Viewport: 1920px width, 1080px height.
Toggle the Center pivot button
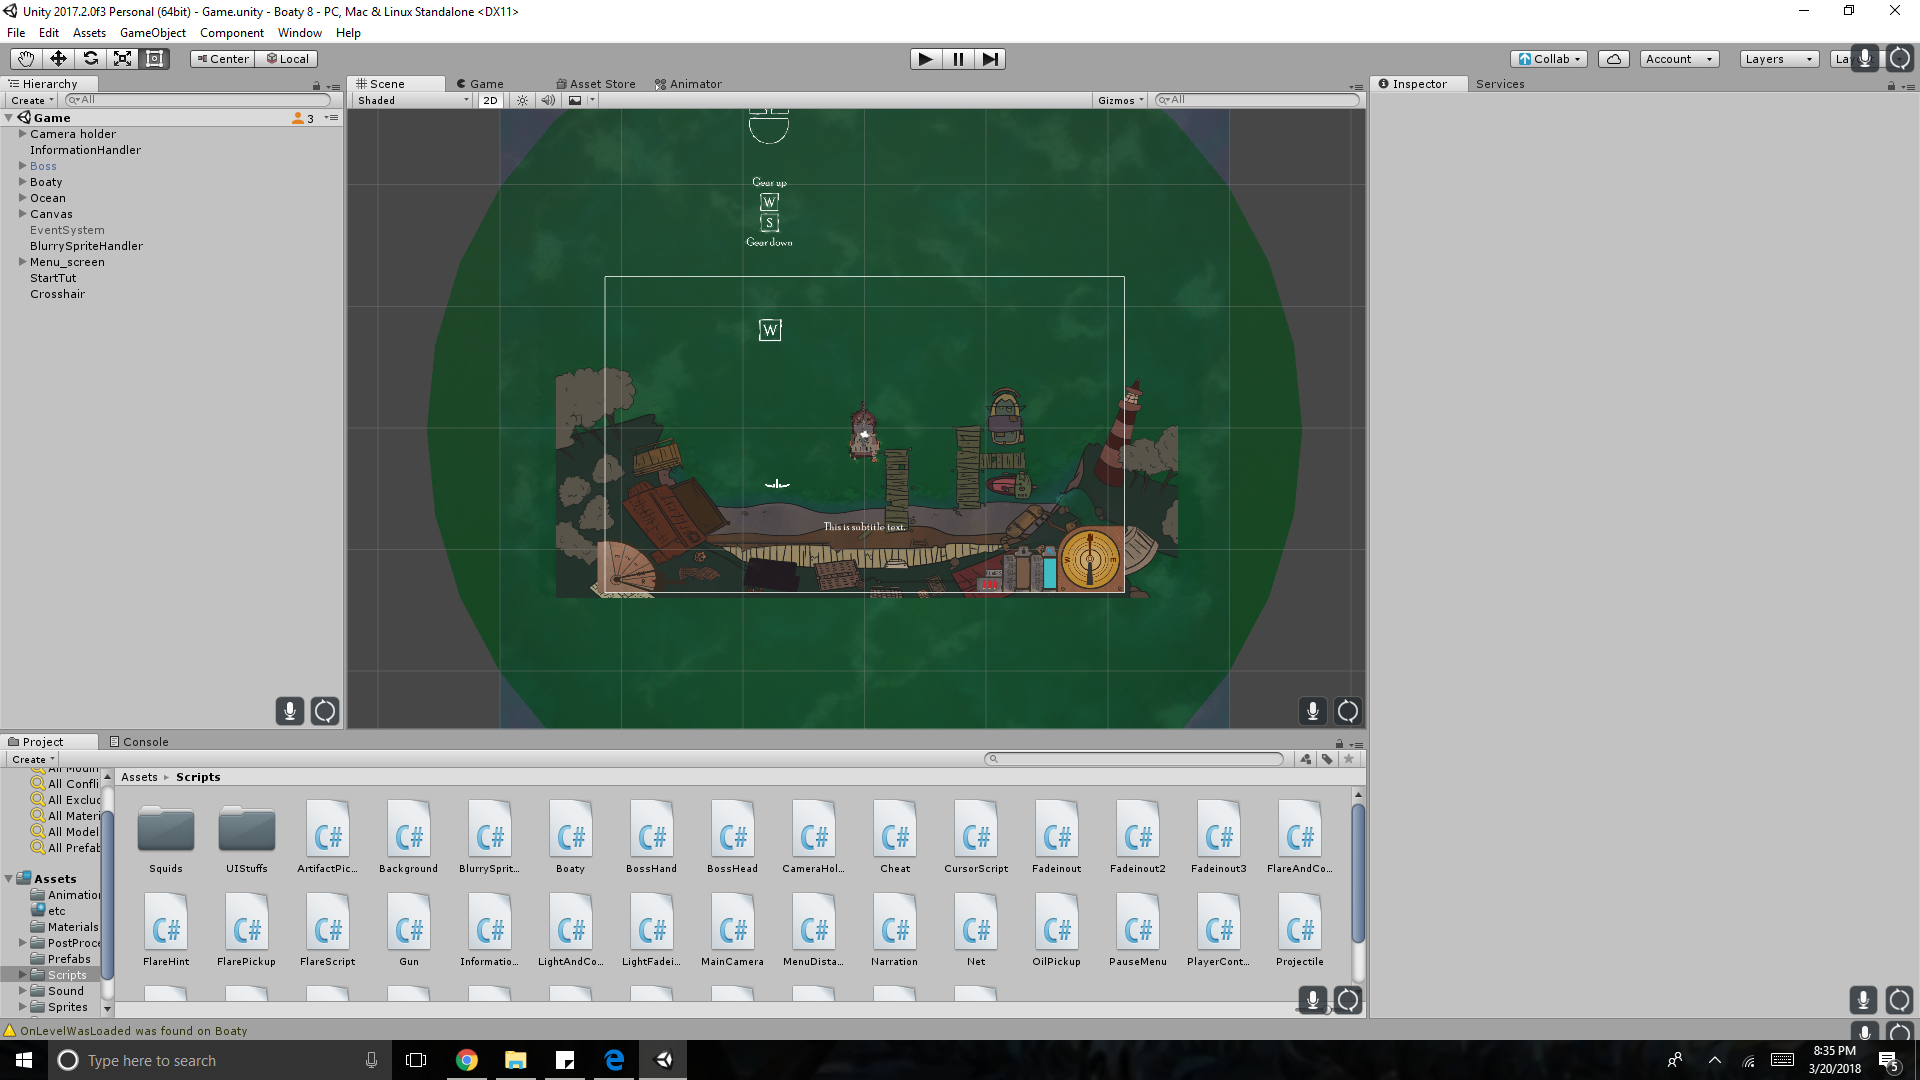click(222, 59)
